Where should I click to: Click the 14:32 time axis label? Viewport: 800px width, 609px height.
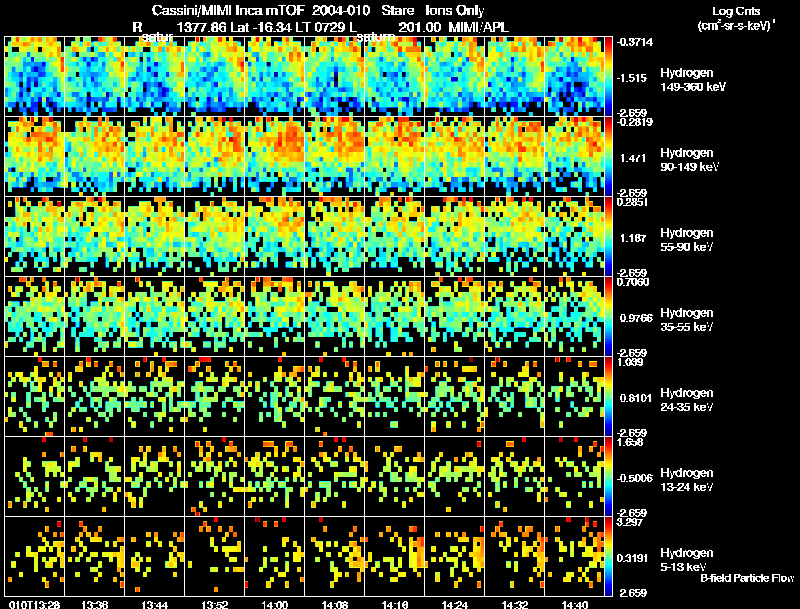tap(515, 605)
